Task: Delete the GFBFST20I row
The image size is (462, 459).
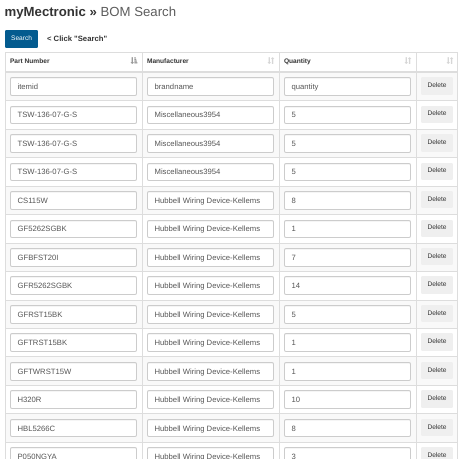Action: coord(437,257)
